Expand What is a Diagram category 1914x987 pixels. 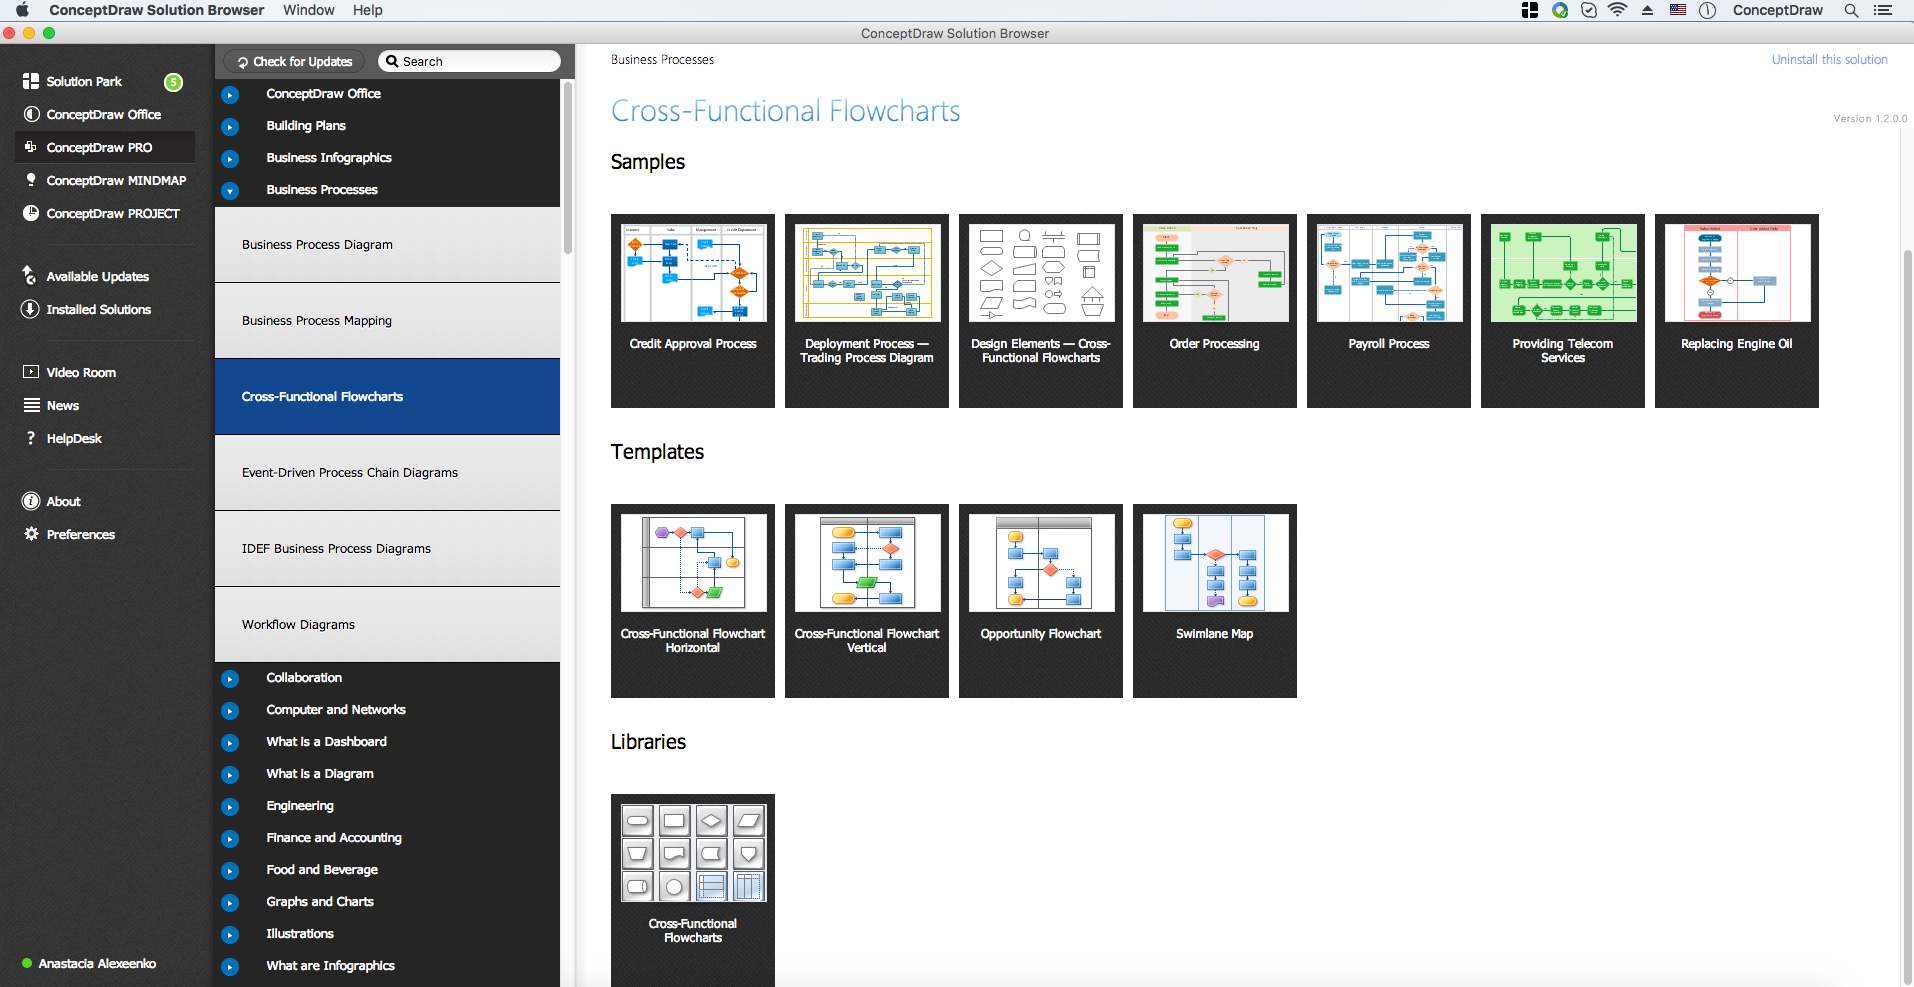pyautogui.click(x=230, y=774)
